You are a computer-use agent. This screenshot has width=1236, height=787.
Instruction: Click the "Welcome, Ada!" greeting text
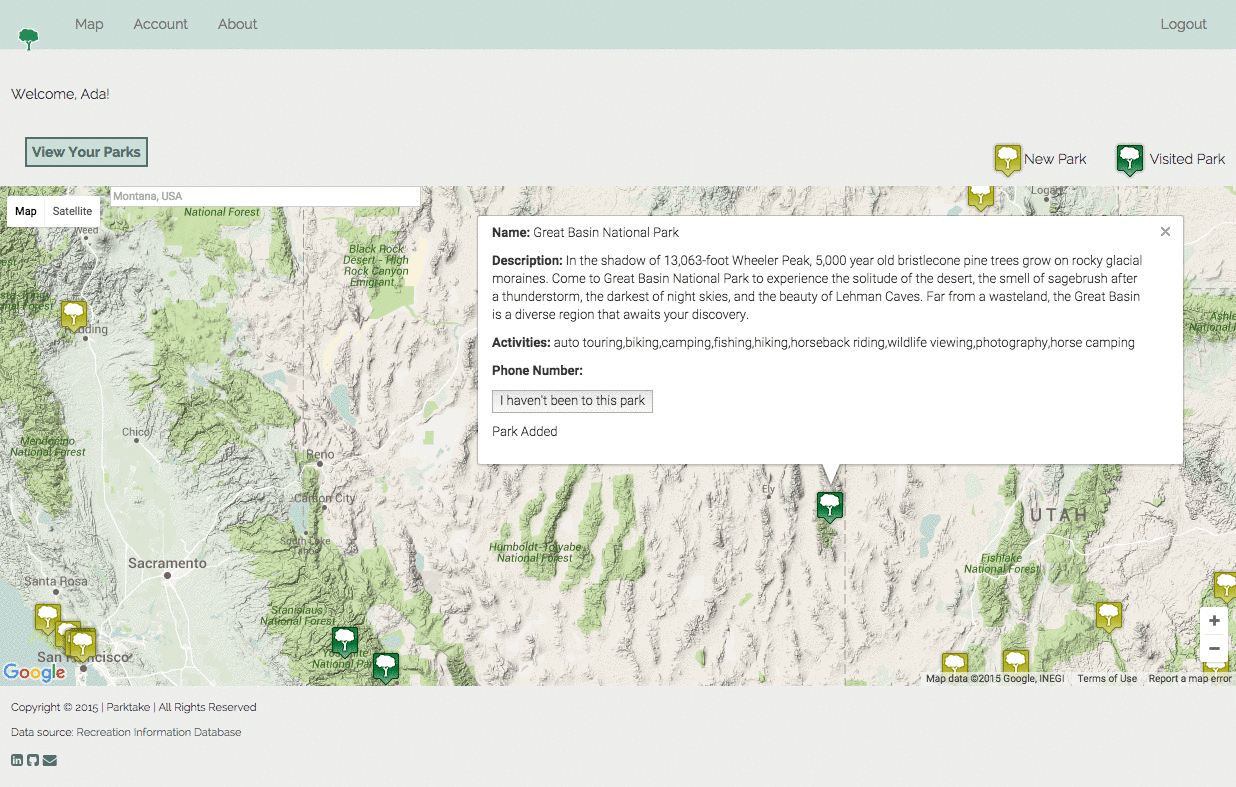[60, 94]
